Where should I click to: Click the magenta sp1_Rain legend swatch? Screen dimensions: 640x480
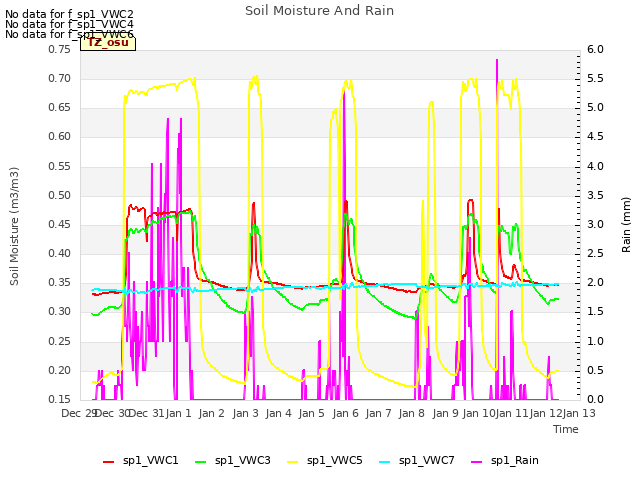tap(477, 462)
